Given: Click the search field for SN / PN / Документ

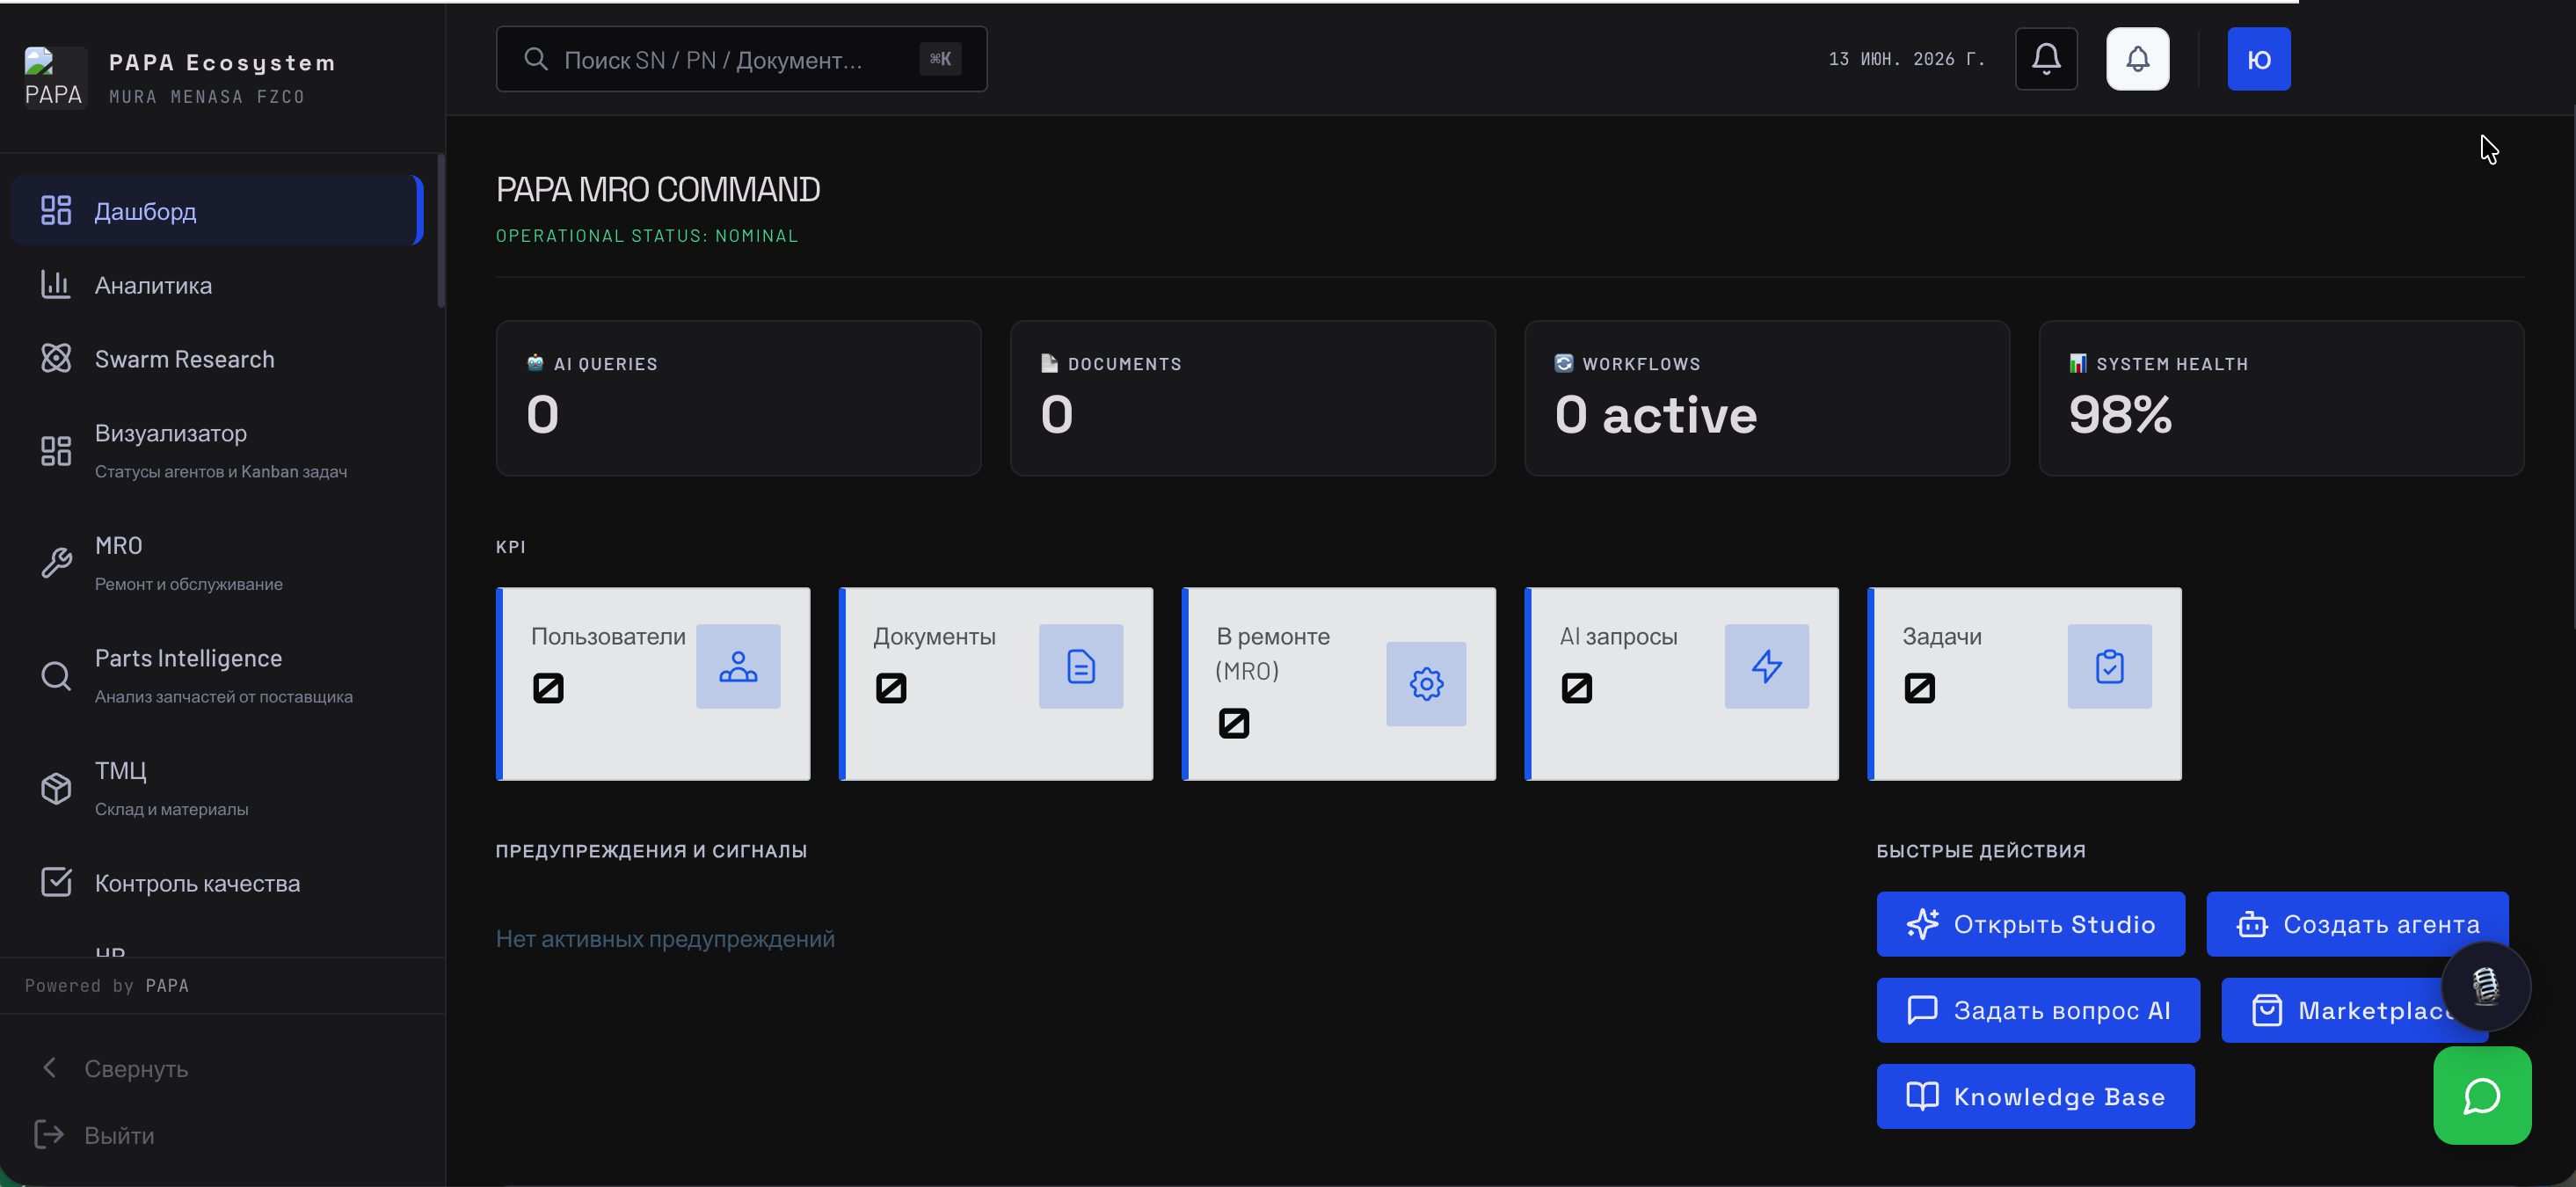Looking at the screenshot, I should pos(741,59).
